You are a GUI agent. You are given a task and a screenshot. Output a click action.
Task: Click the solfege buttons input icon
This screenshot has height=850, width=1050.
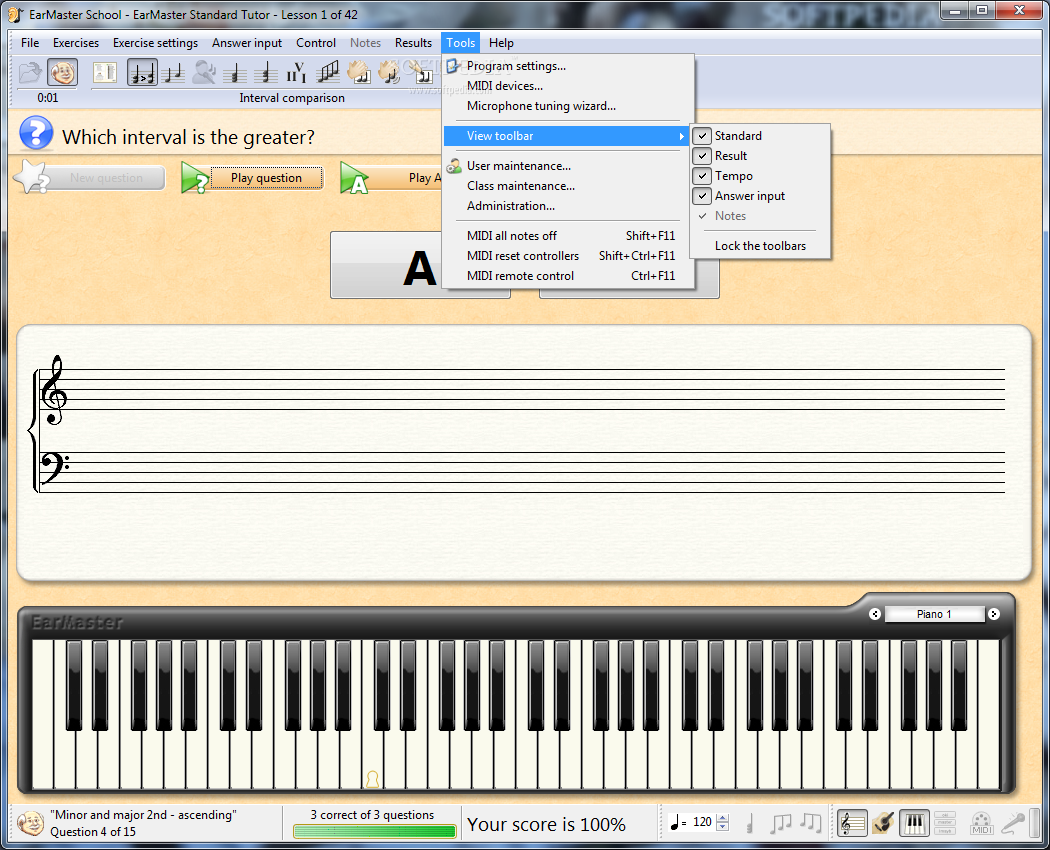click(945, 823)
